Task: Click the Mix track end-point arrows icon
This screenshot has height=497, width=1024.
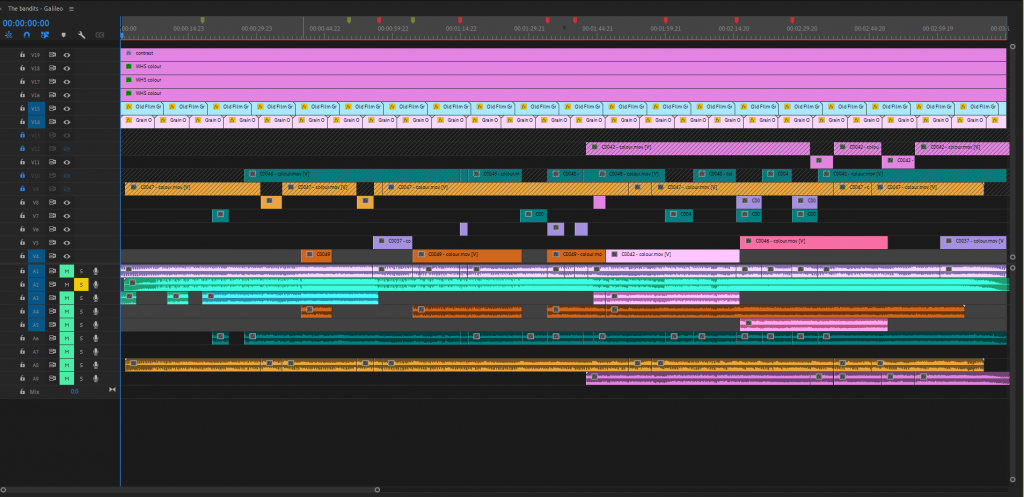Action: coord(110,392)
